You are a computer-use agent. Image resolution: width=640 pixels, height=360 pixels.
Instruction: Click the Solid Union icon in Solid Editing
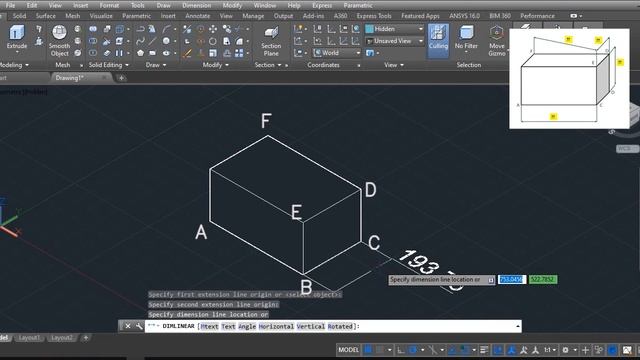(93, 29)
